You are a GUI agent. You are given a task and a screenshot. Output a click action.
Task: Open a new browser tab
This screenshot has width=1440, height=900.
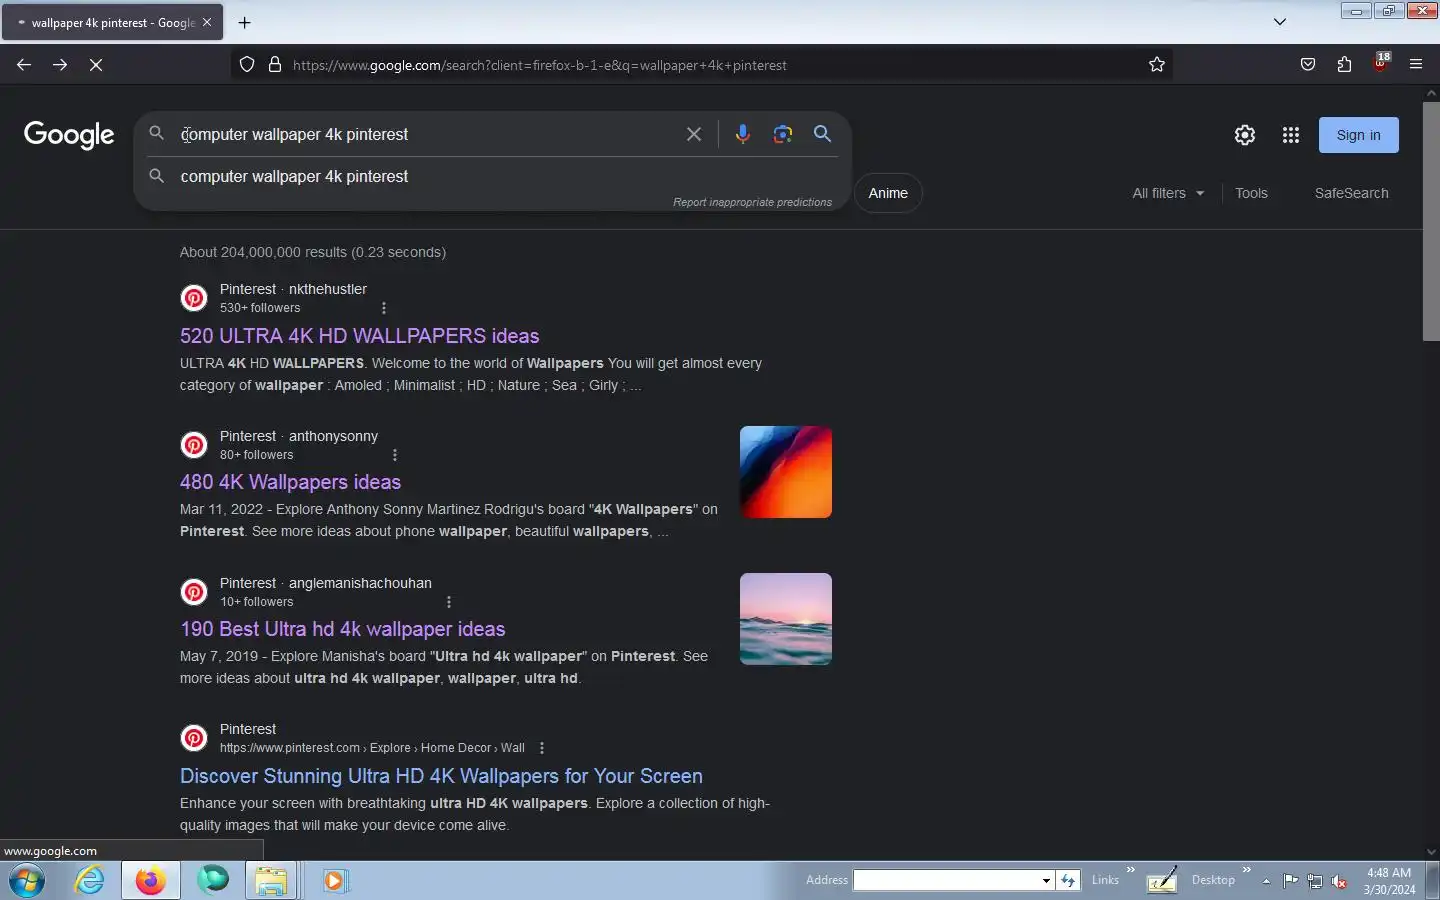(x=245, y=22)
